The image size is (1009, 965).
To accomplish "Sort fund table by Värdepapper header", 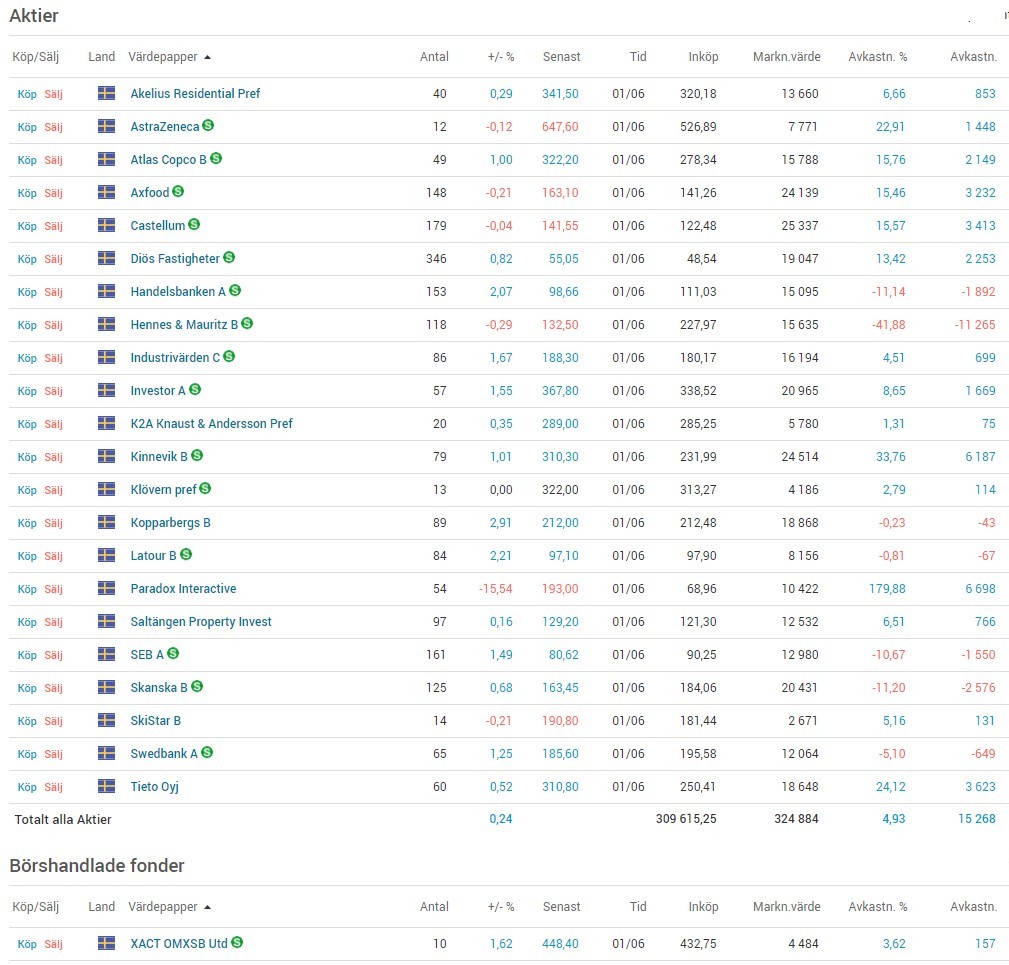I will (163, 907).
